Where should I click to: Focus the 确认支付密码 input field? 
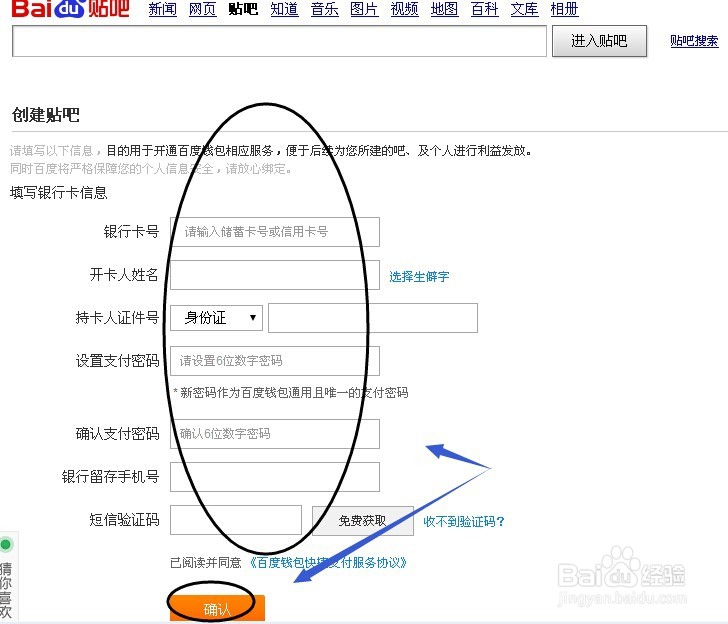(275, 434)
